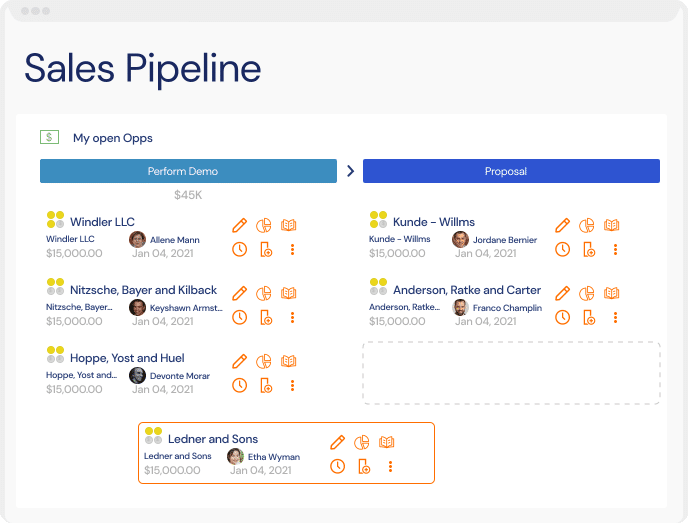Click clock icon for Kunde - Willms
Image resolution: width=688 pixels, height=523 pixels.
(563, 249)
